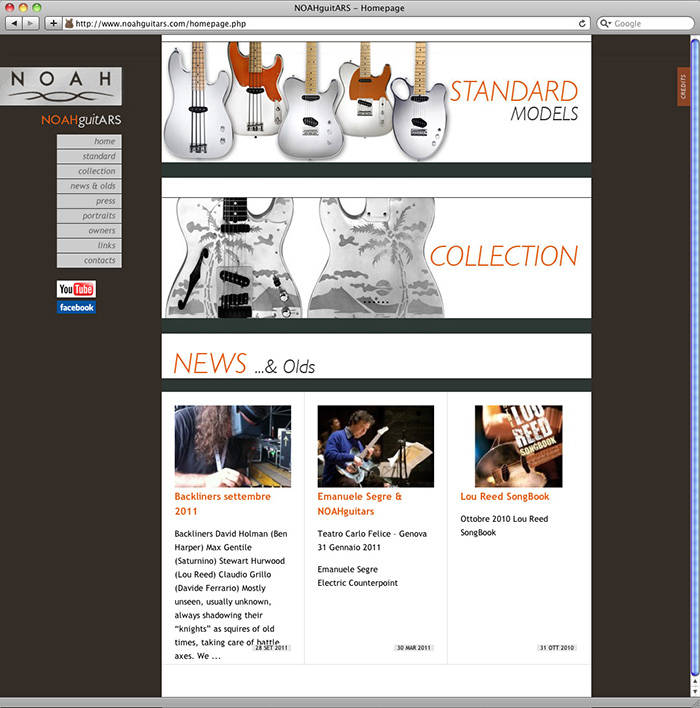700x708 pixels.
Task: Click the window title NOAHguitARS - Homepage
Action: [x=349, y=8]
